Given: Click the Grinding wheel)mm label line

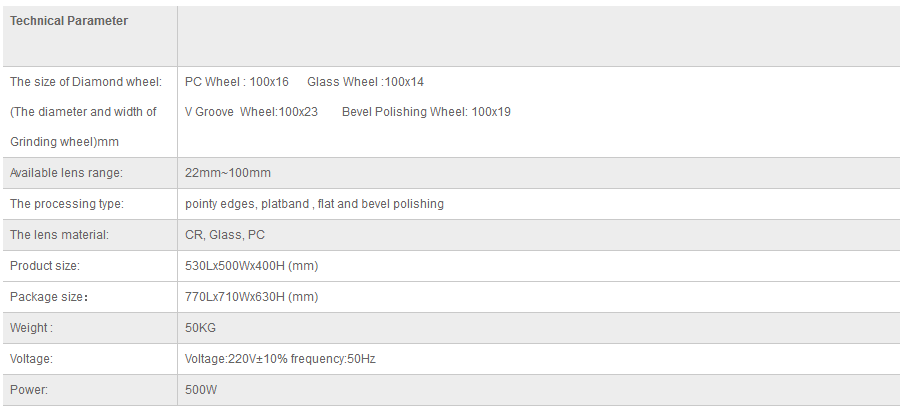Looking at the screenshot, I should click(64, 142).
